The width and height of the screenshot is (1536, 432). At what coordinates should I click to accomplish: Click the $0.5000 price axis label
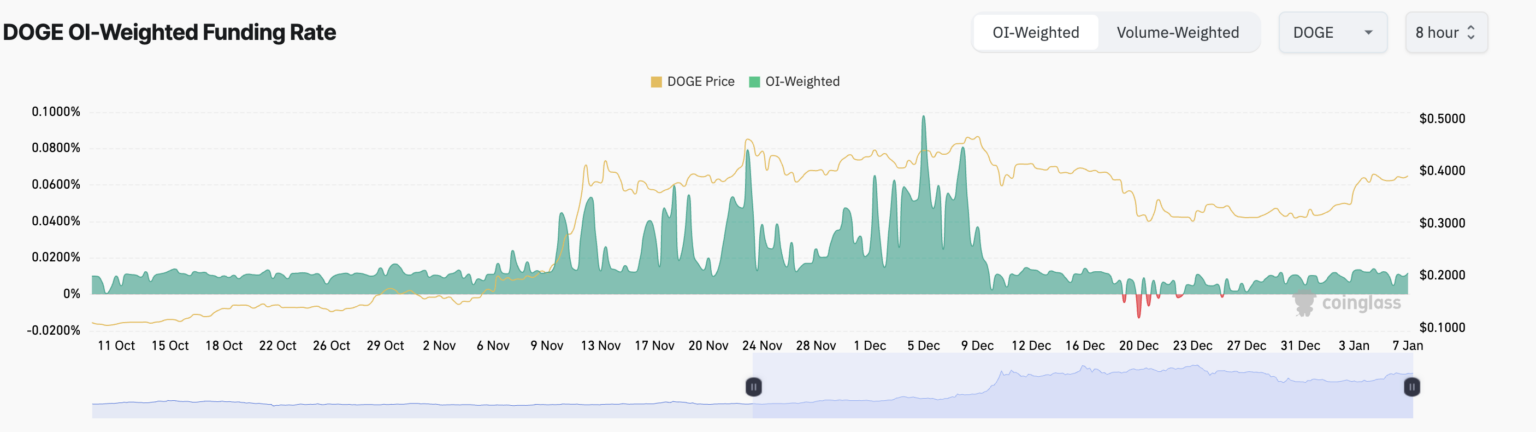pos(1441,119)
